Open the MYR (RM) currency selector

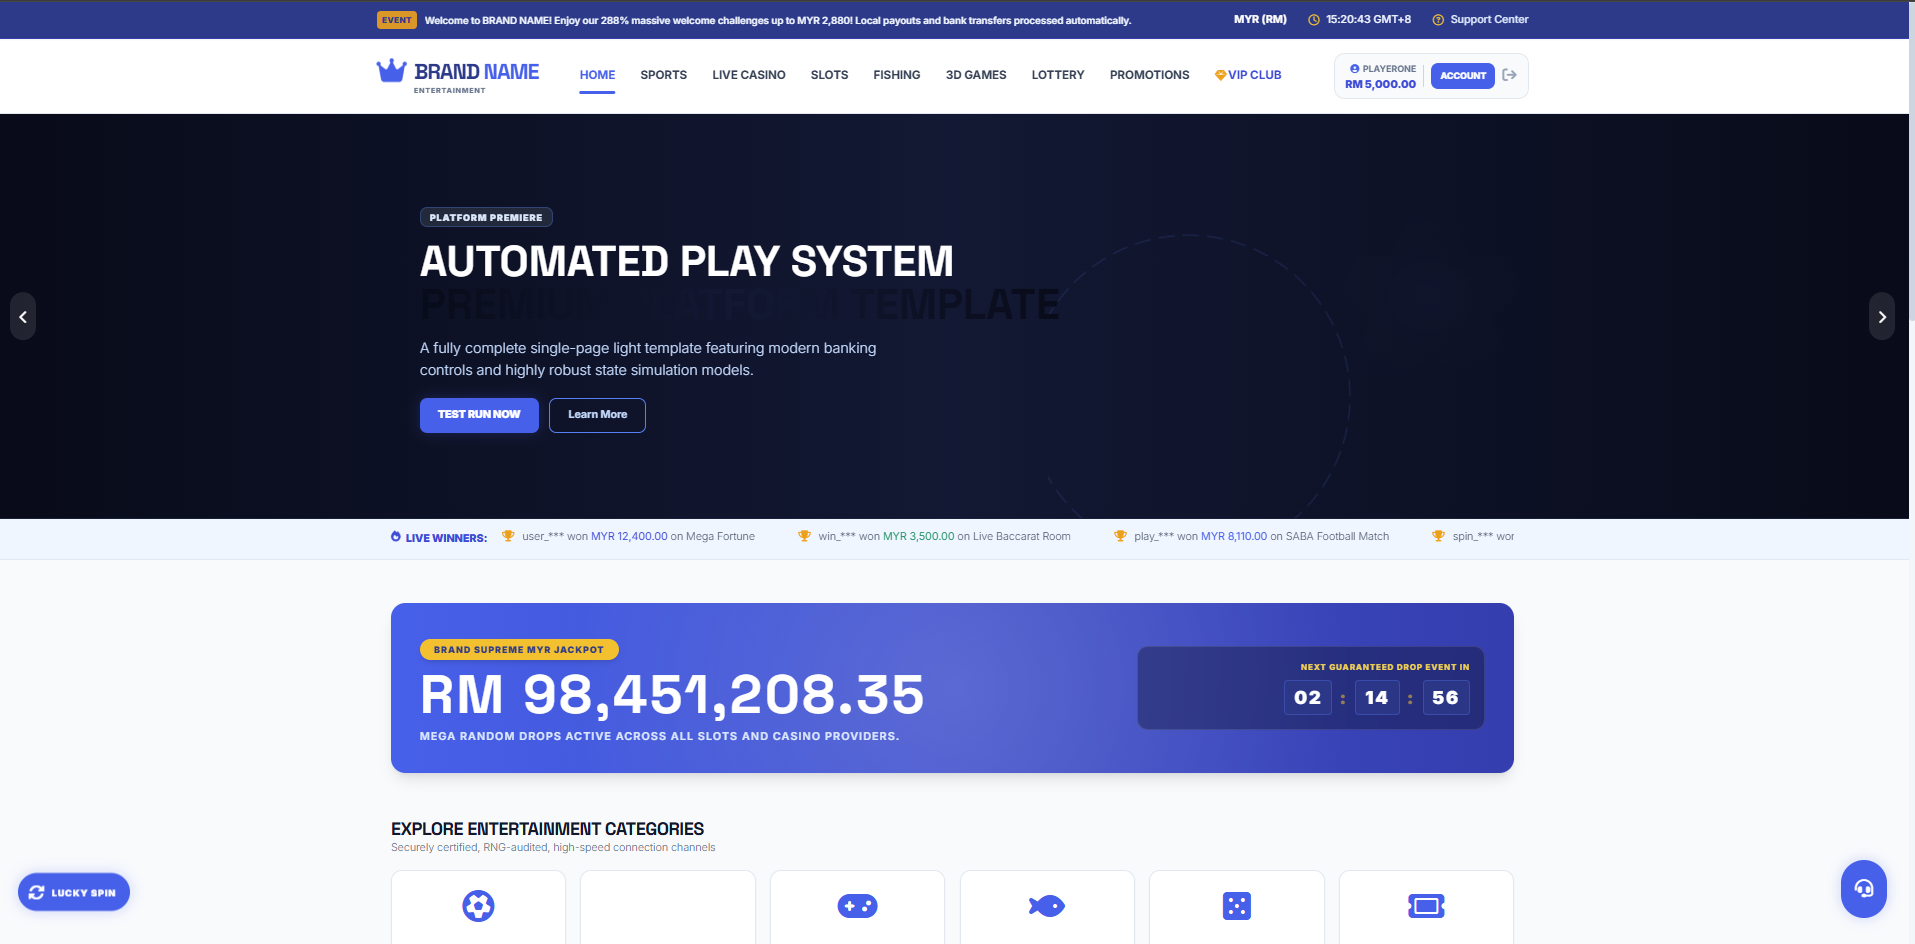(1260, 19)
